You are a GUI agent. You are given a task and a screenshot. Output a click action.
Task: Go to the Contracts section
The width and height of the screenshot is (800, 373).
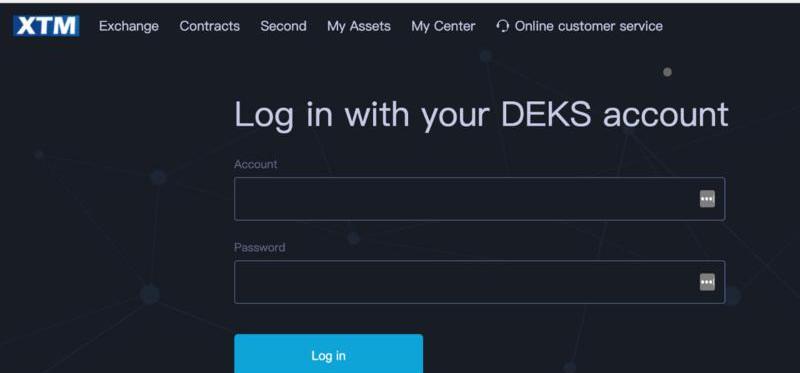210,26
